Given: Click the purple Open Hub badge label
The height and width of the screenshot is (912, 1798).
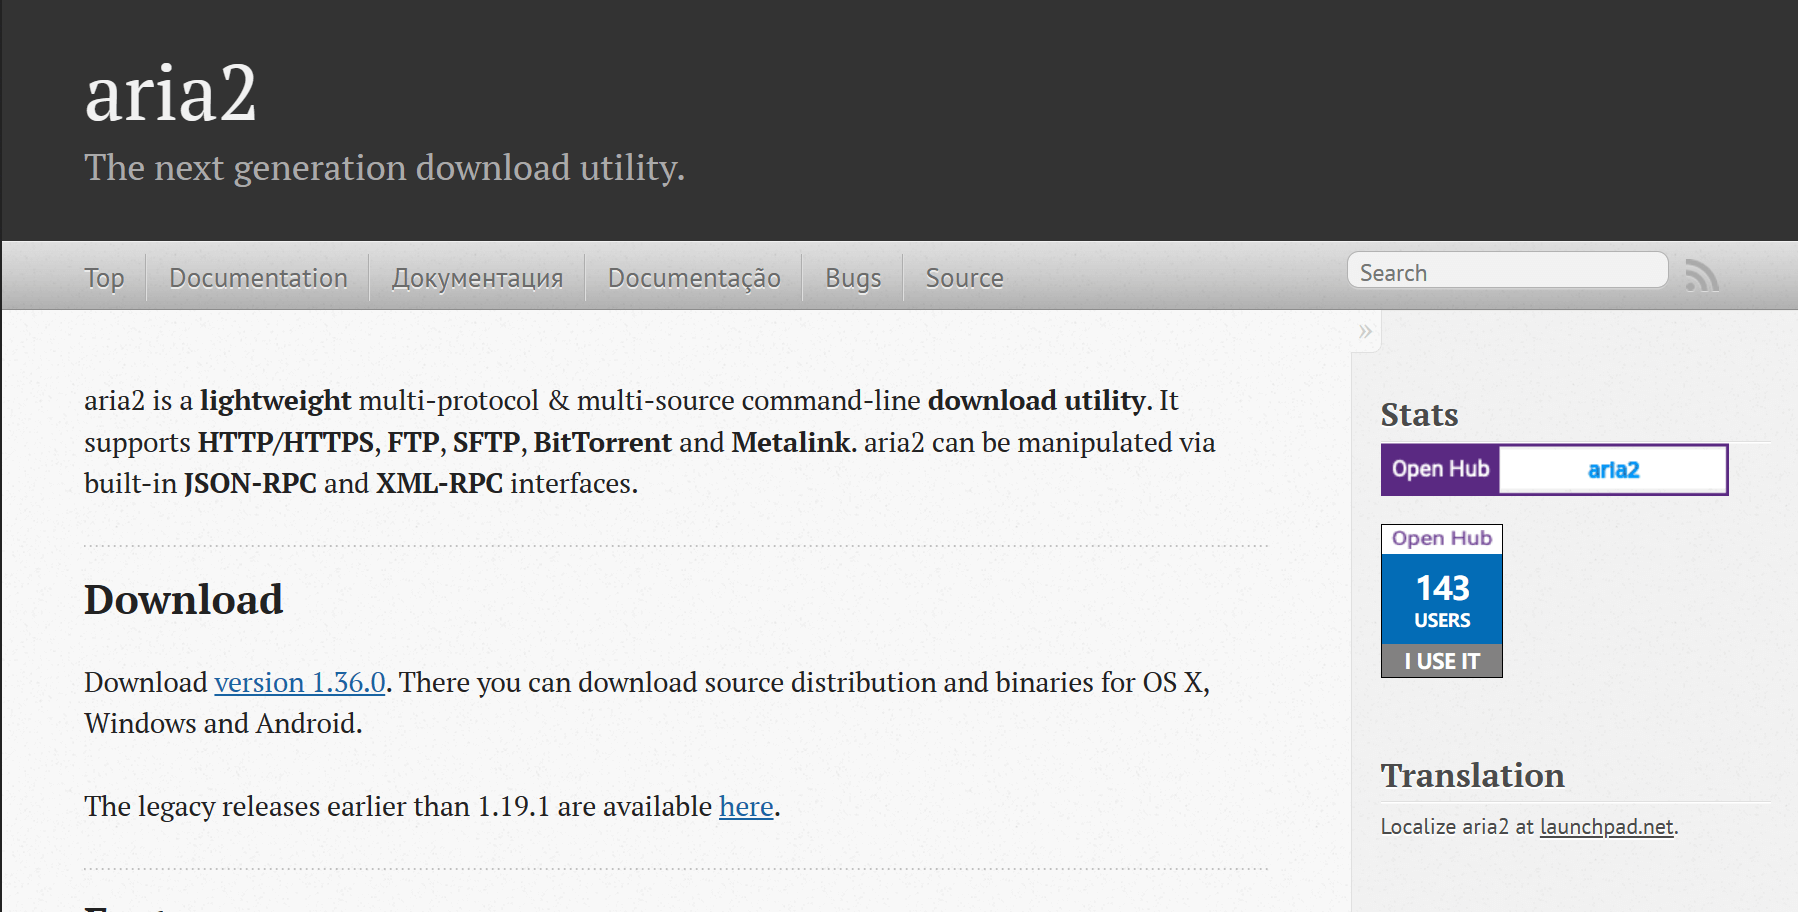Looking at the screenshot, I should (1440, 469).
